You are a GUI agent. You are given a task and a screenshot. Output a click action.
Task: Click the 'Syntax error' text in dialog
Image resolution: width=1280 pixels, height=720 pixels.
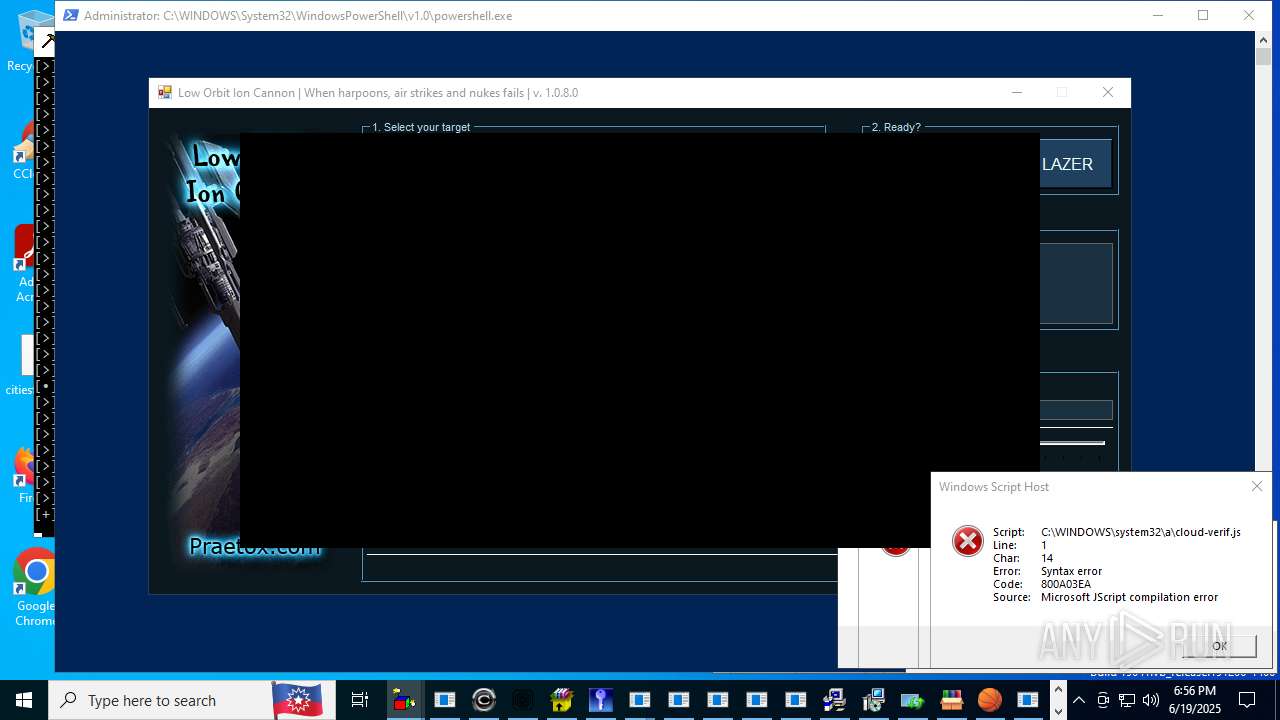[x=1071, y=571]
